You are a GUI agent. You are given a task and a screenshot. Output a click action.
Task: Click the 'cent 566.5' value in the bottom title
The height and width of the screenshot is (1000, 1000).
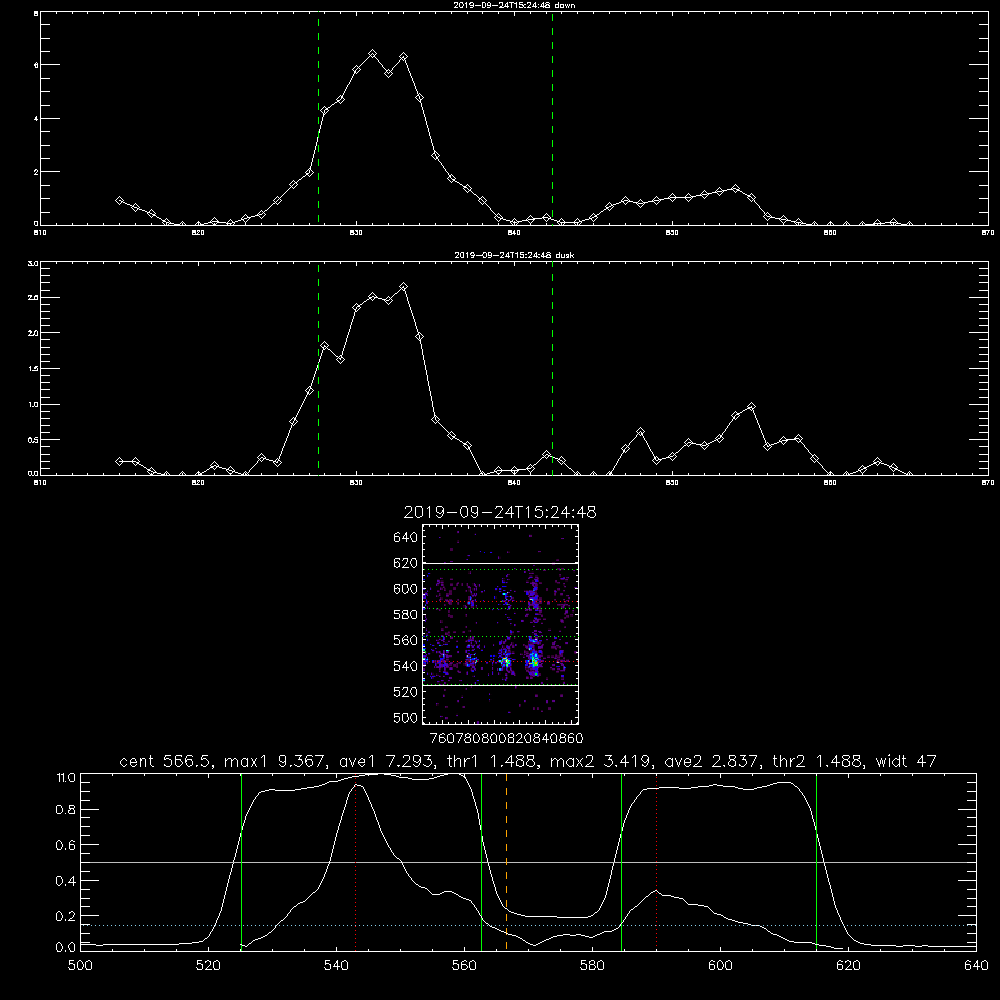(164, 761)
